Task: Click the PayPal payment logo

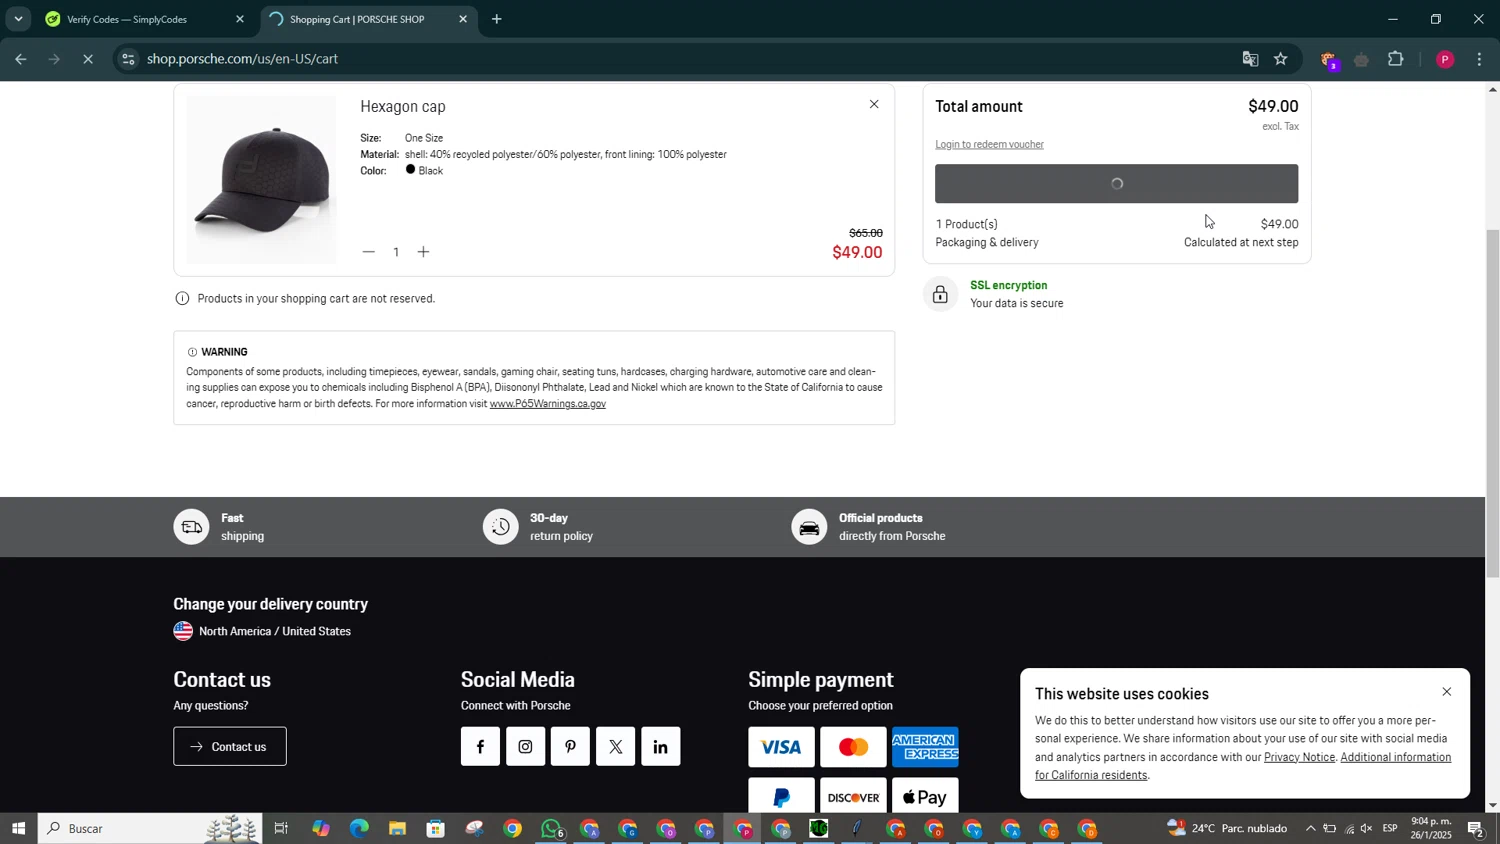Action: pos(781,796)
